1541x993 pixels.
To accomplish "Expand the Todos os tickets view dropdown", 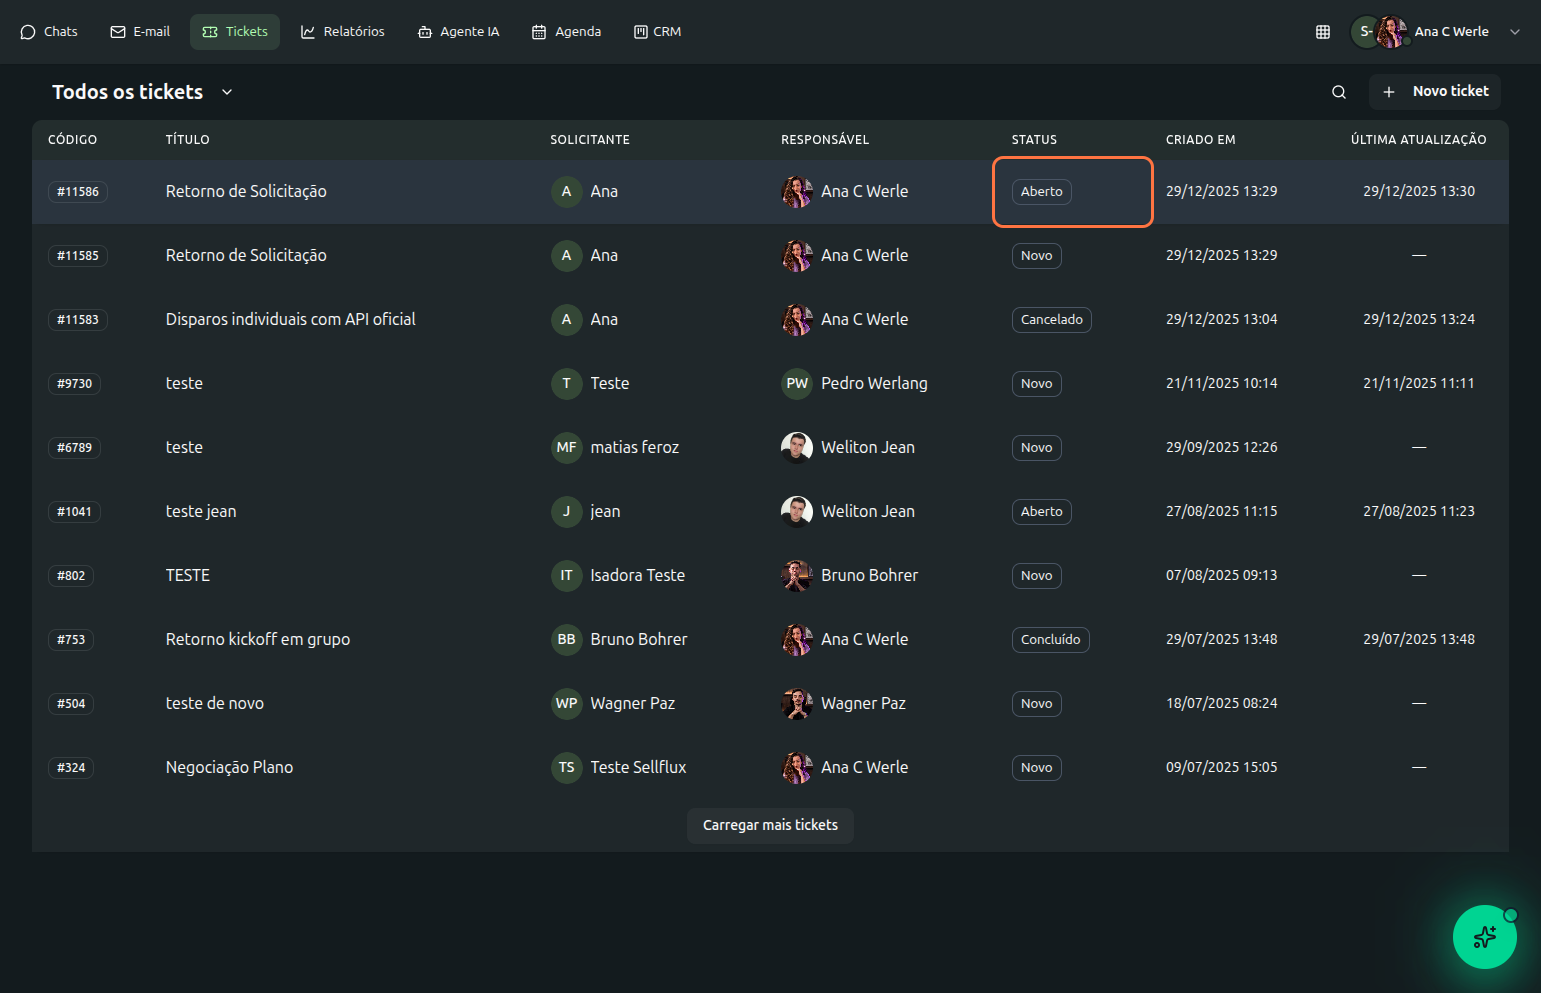I will [227, 92].
